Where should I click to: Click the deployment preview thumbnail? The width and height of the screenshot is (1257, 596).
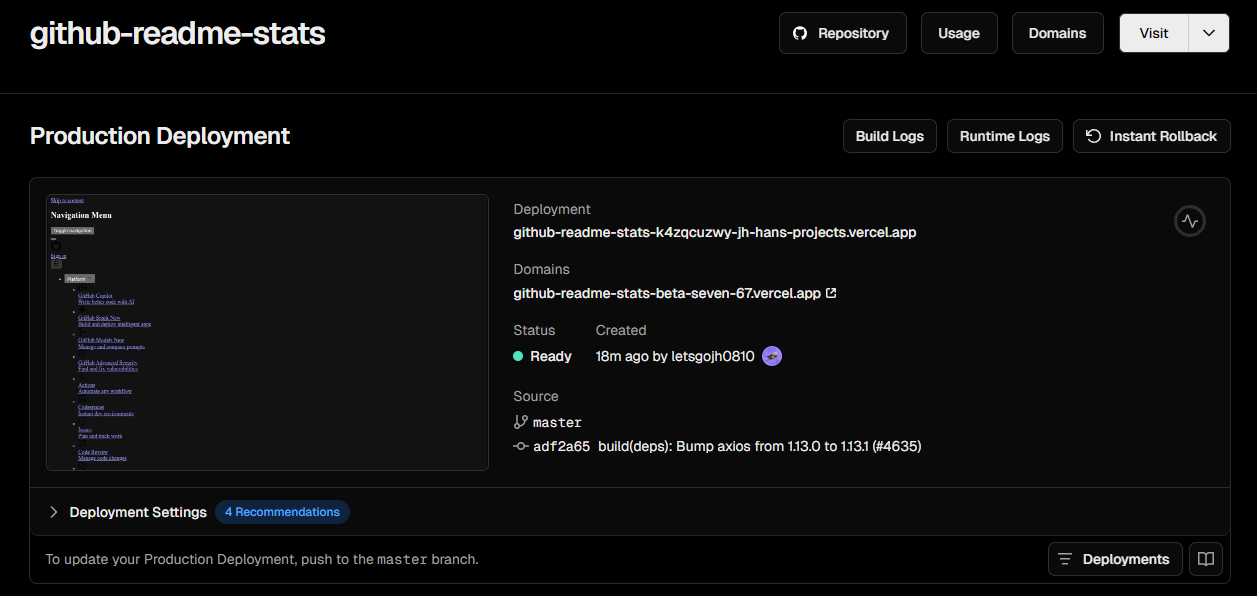[267, 332]
